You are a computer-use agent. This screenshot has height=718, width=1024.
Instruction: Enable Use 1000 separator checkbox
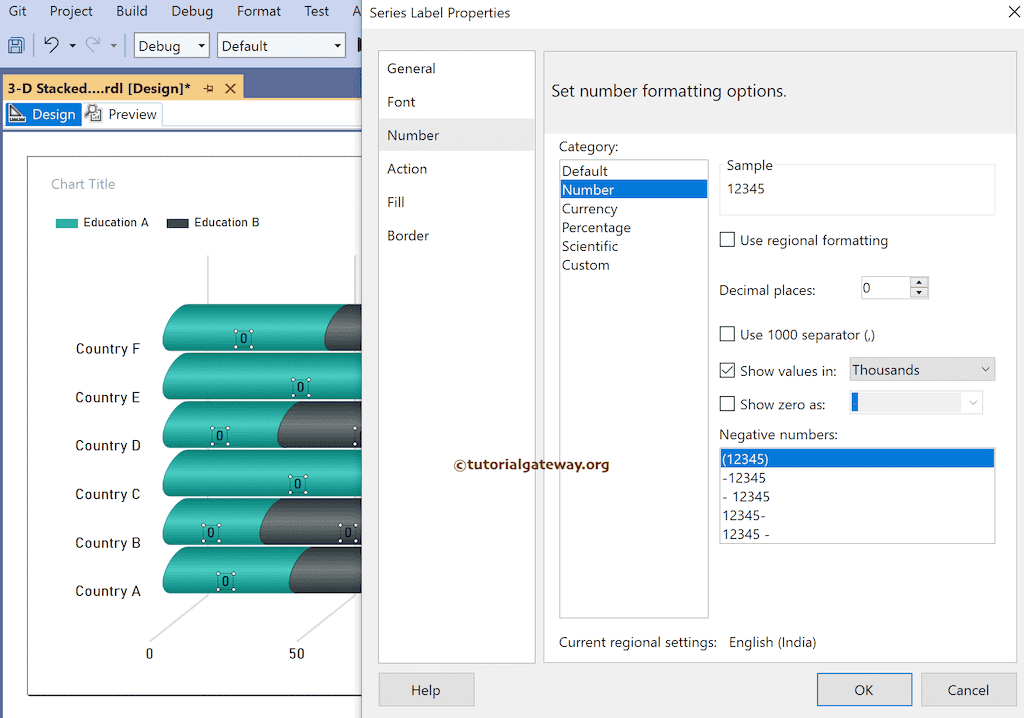pyautogui.click(x=727, y=334)
